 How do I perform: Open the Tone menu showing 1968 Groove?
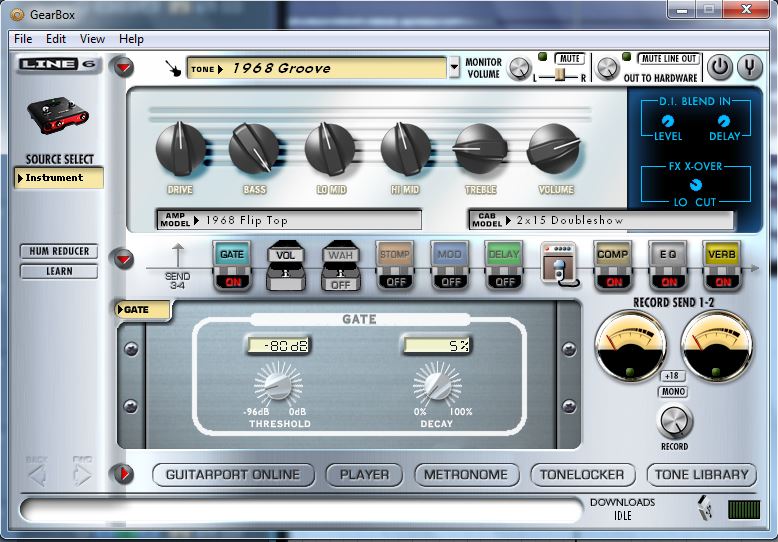(x=317, y=68)
